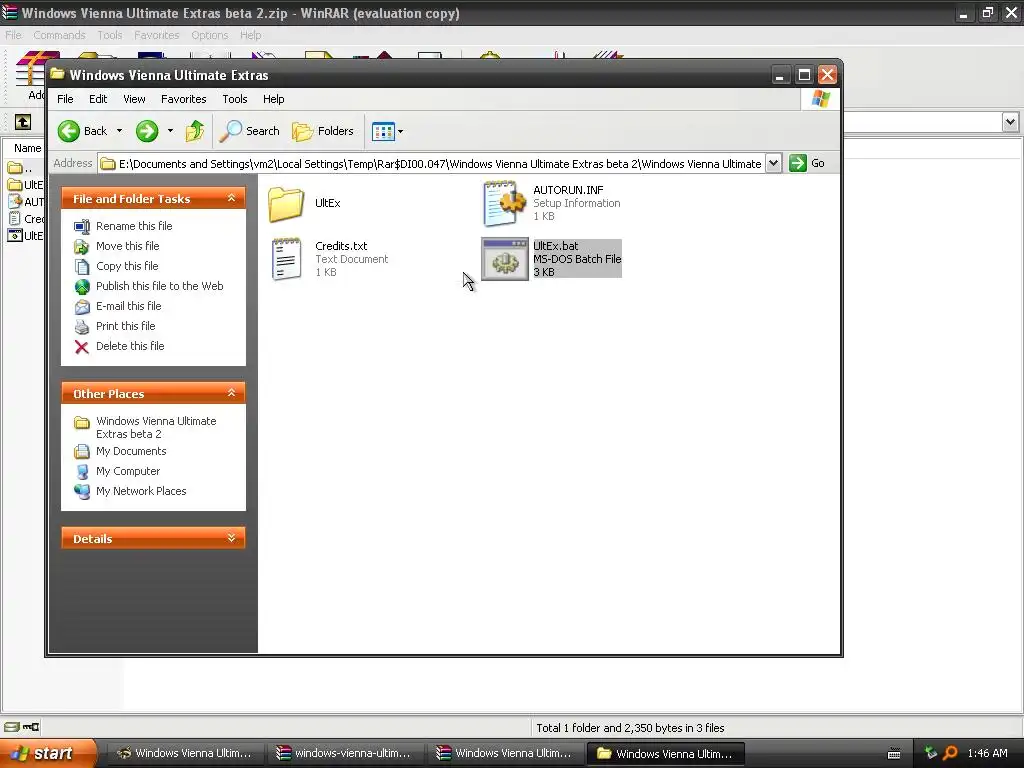
Task: Click the Windows flag logo
Action: coord(820,99)
